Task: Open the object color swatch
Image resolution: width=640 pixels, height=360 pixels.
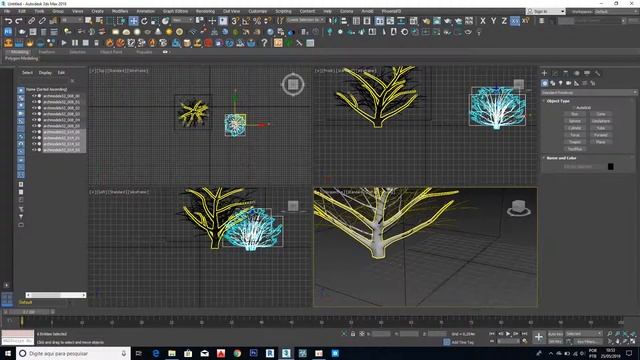Action: (611, 166)
